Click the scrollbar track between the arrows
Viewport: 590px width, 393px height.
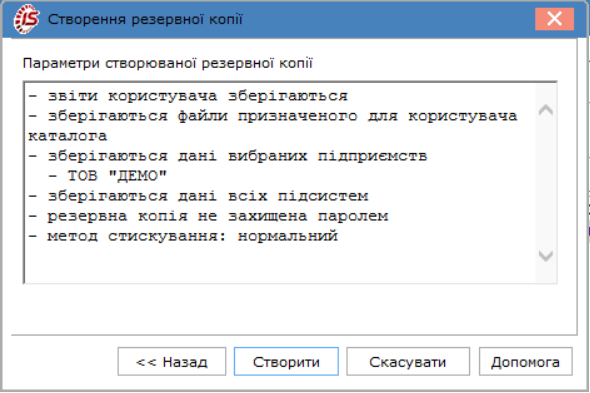point(546,183)
